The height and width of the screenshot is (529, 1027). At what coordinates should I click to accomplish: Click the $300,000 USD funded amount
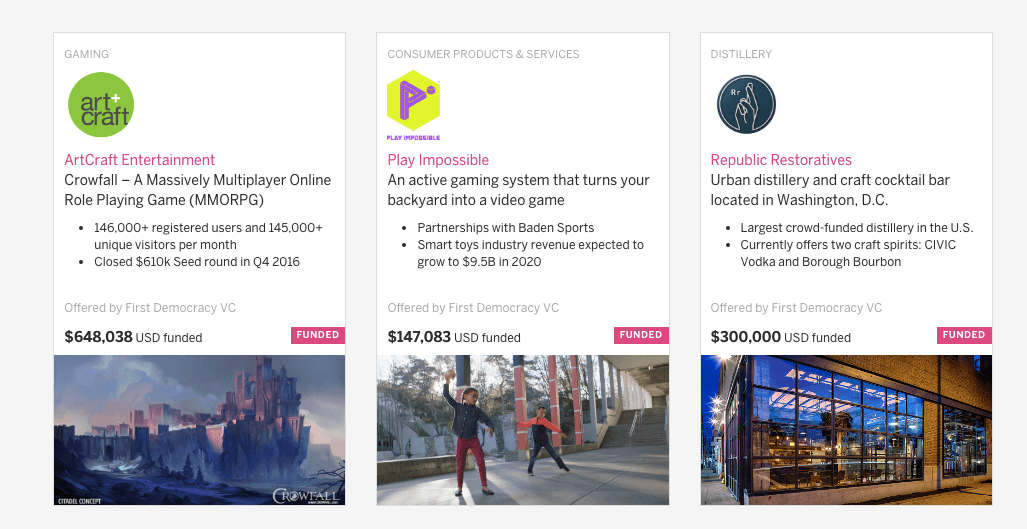pyautogui.click(x=780, y=337)
